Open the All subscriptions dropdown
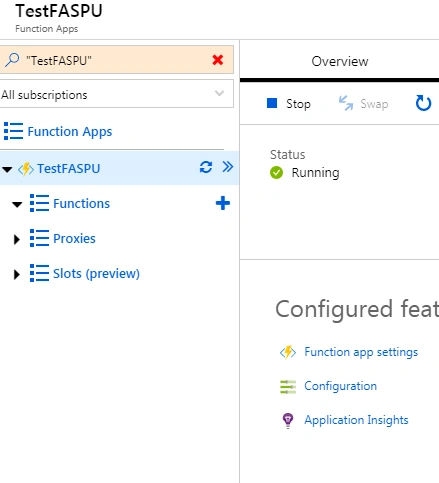This screenshot has height=483, width=439. (x=116, y=94)
